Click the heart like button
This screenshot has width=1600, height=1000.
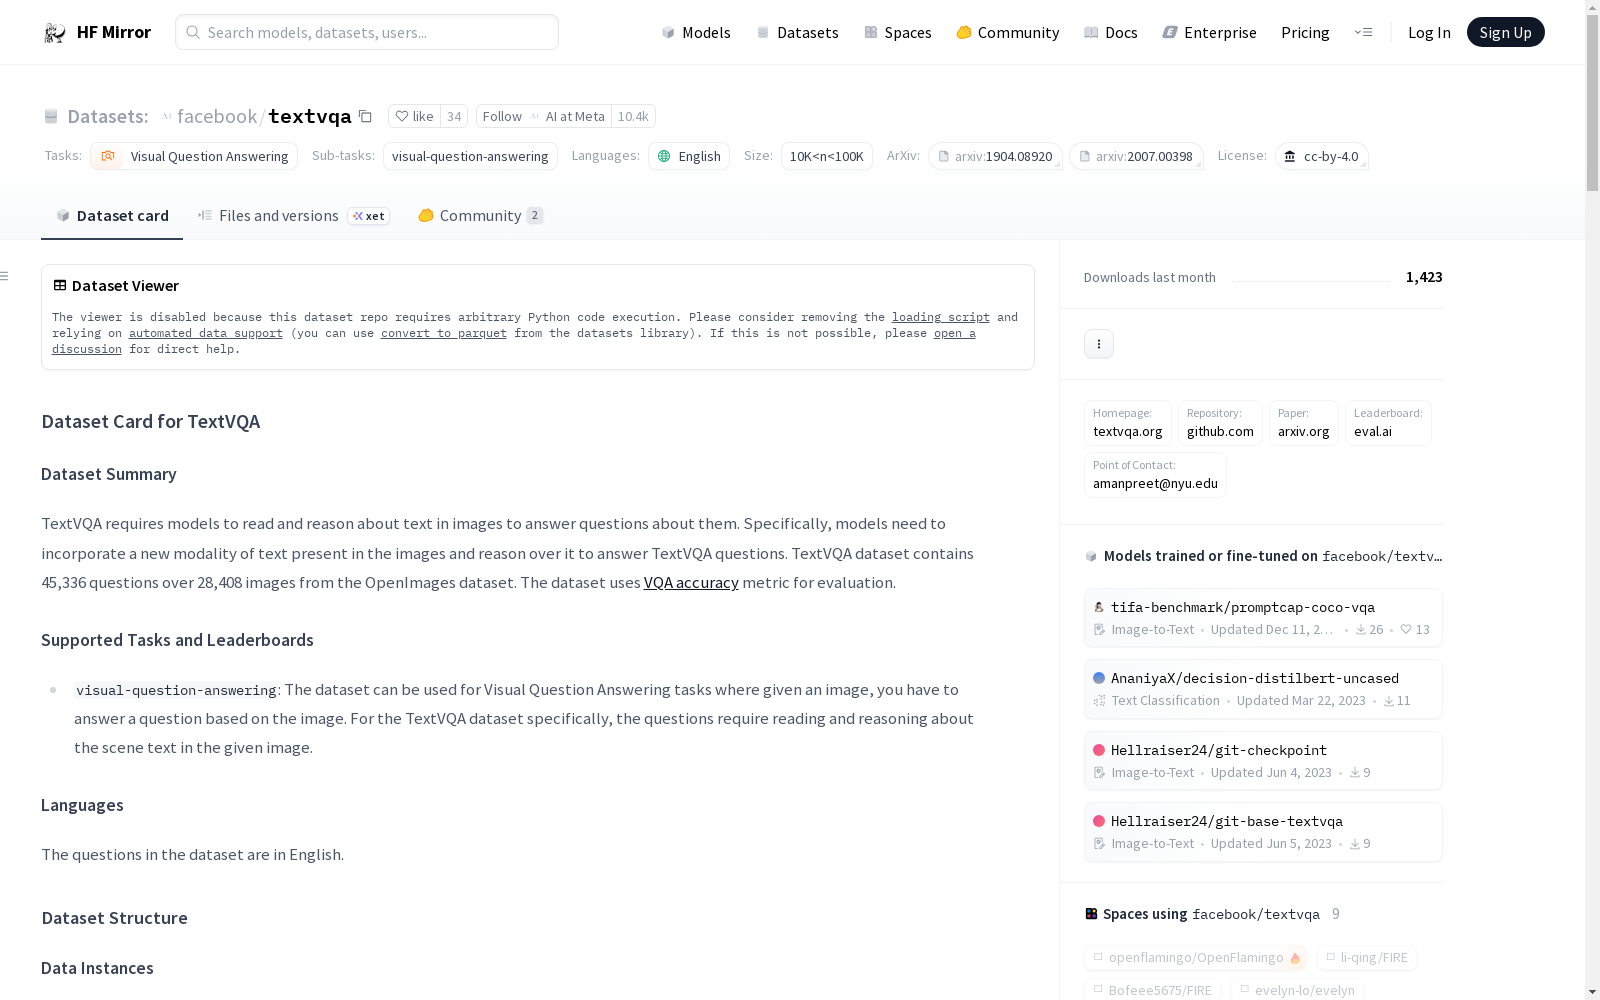click(414, 117)
